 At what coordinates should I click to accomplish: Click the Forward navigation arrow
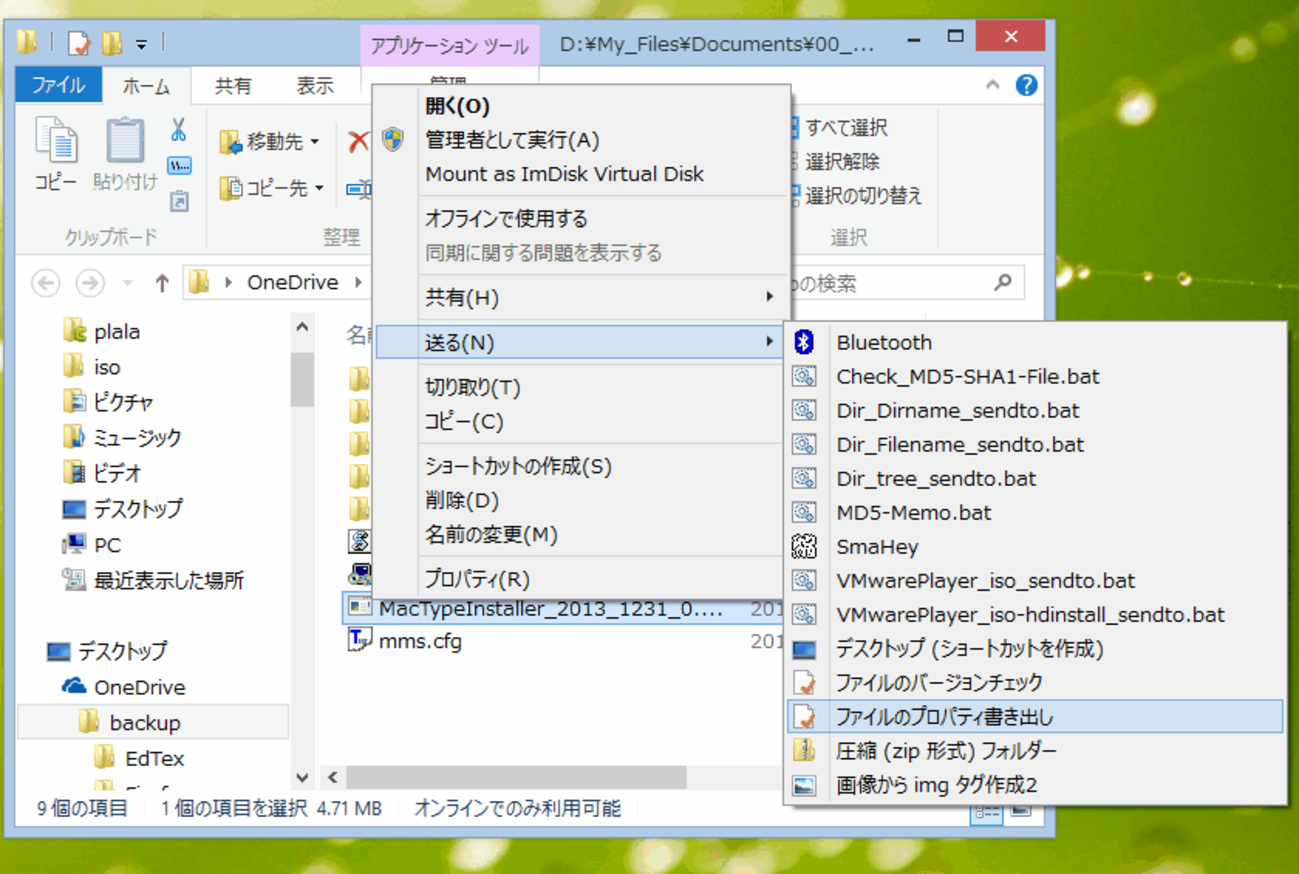tap(90, 283)
